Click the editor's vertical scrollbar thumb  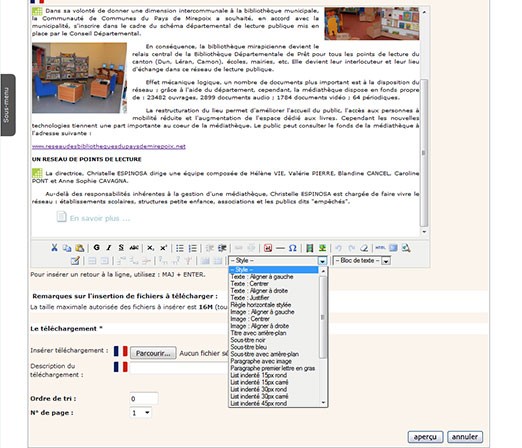[424, 153]
